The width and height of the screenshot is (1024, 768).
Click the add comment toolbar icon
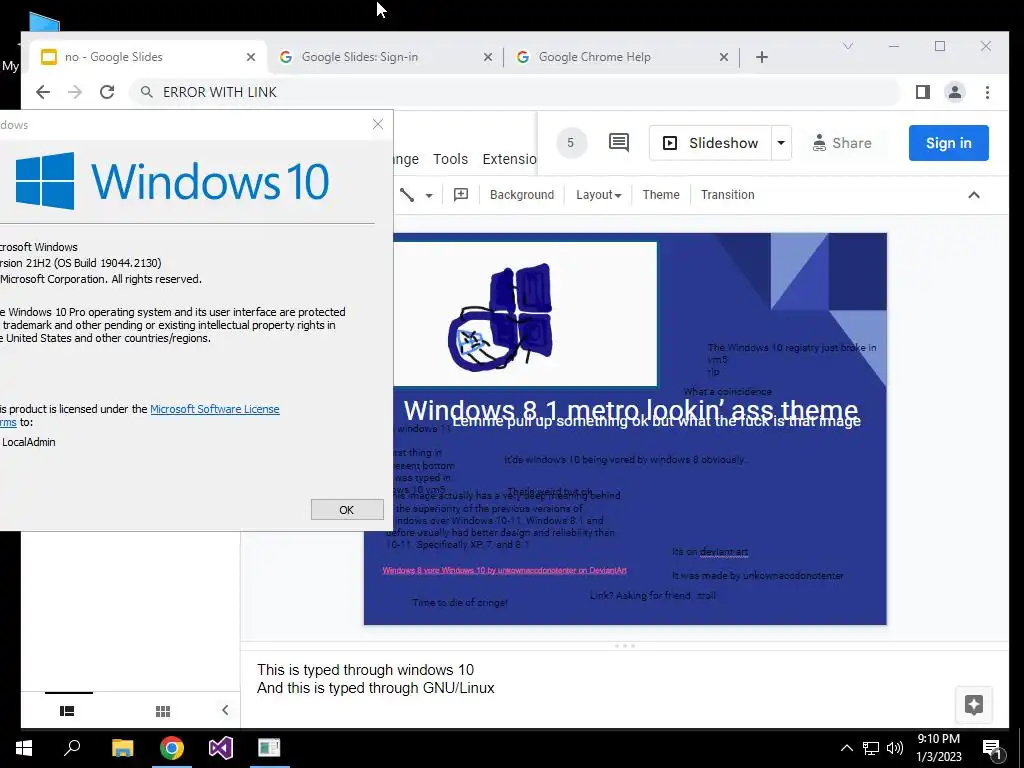pos(461,195)
